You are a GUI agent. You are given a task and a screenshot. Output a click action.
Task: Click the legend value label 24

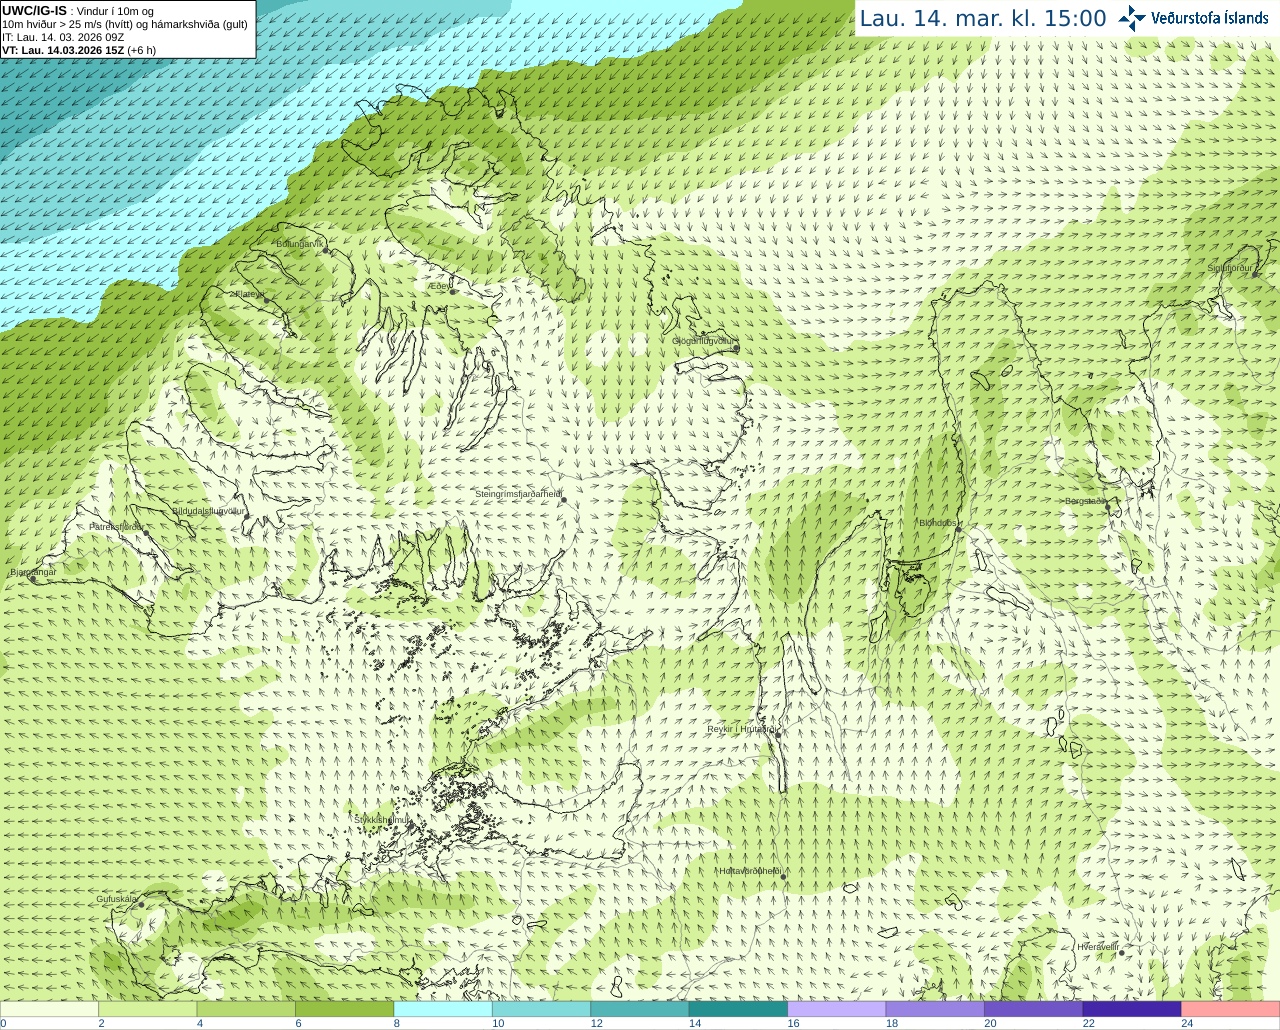pos(1187,1023)
